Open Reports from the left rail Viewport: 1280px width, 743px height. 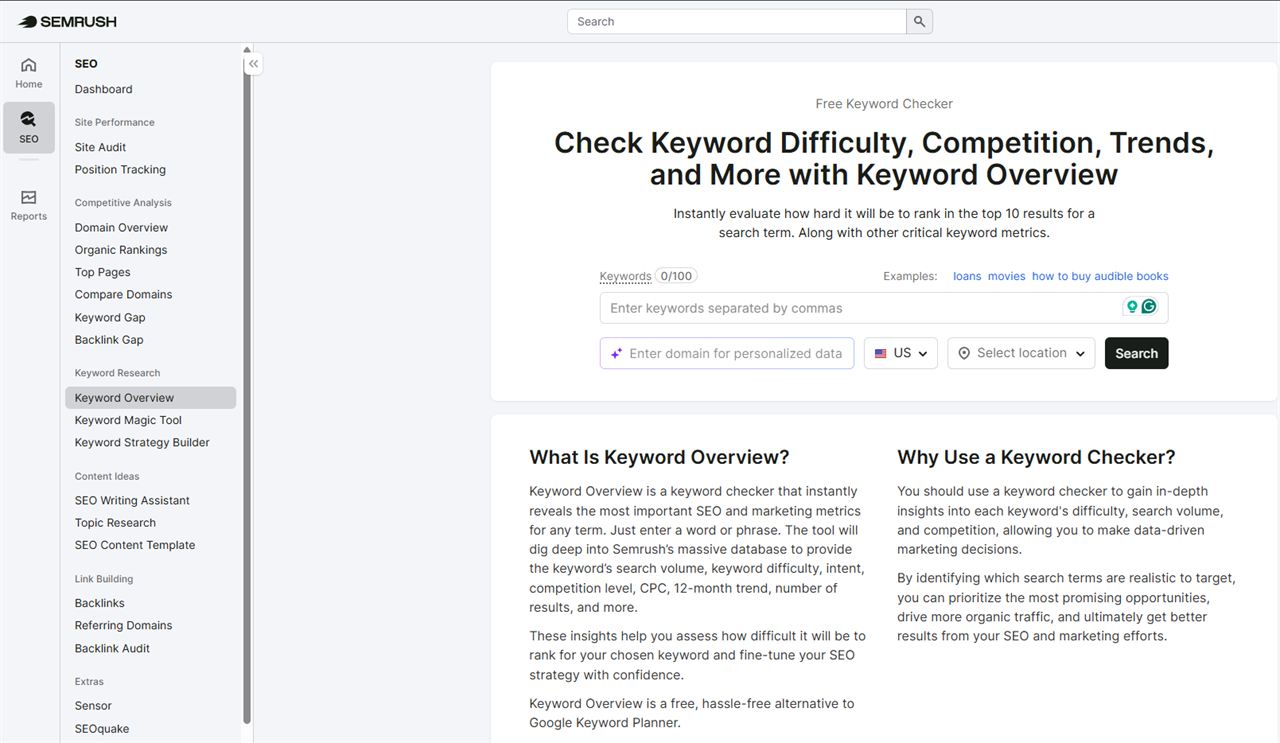click(29, 205)
